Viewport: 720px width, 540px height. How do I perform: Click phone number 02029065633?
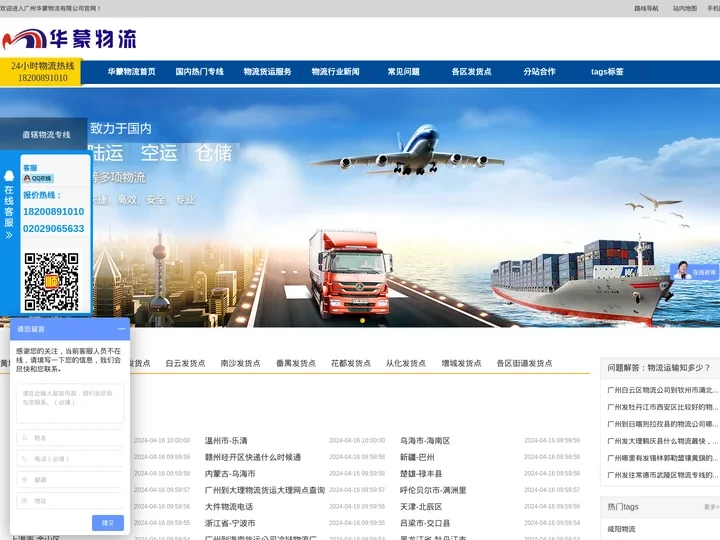coord(54,229)
